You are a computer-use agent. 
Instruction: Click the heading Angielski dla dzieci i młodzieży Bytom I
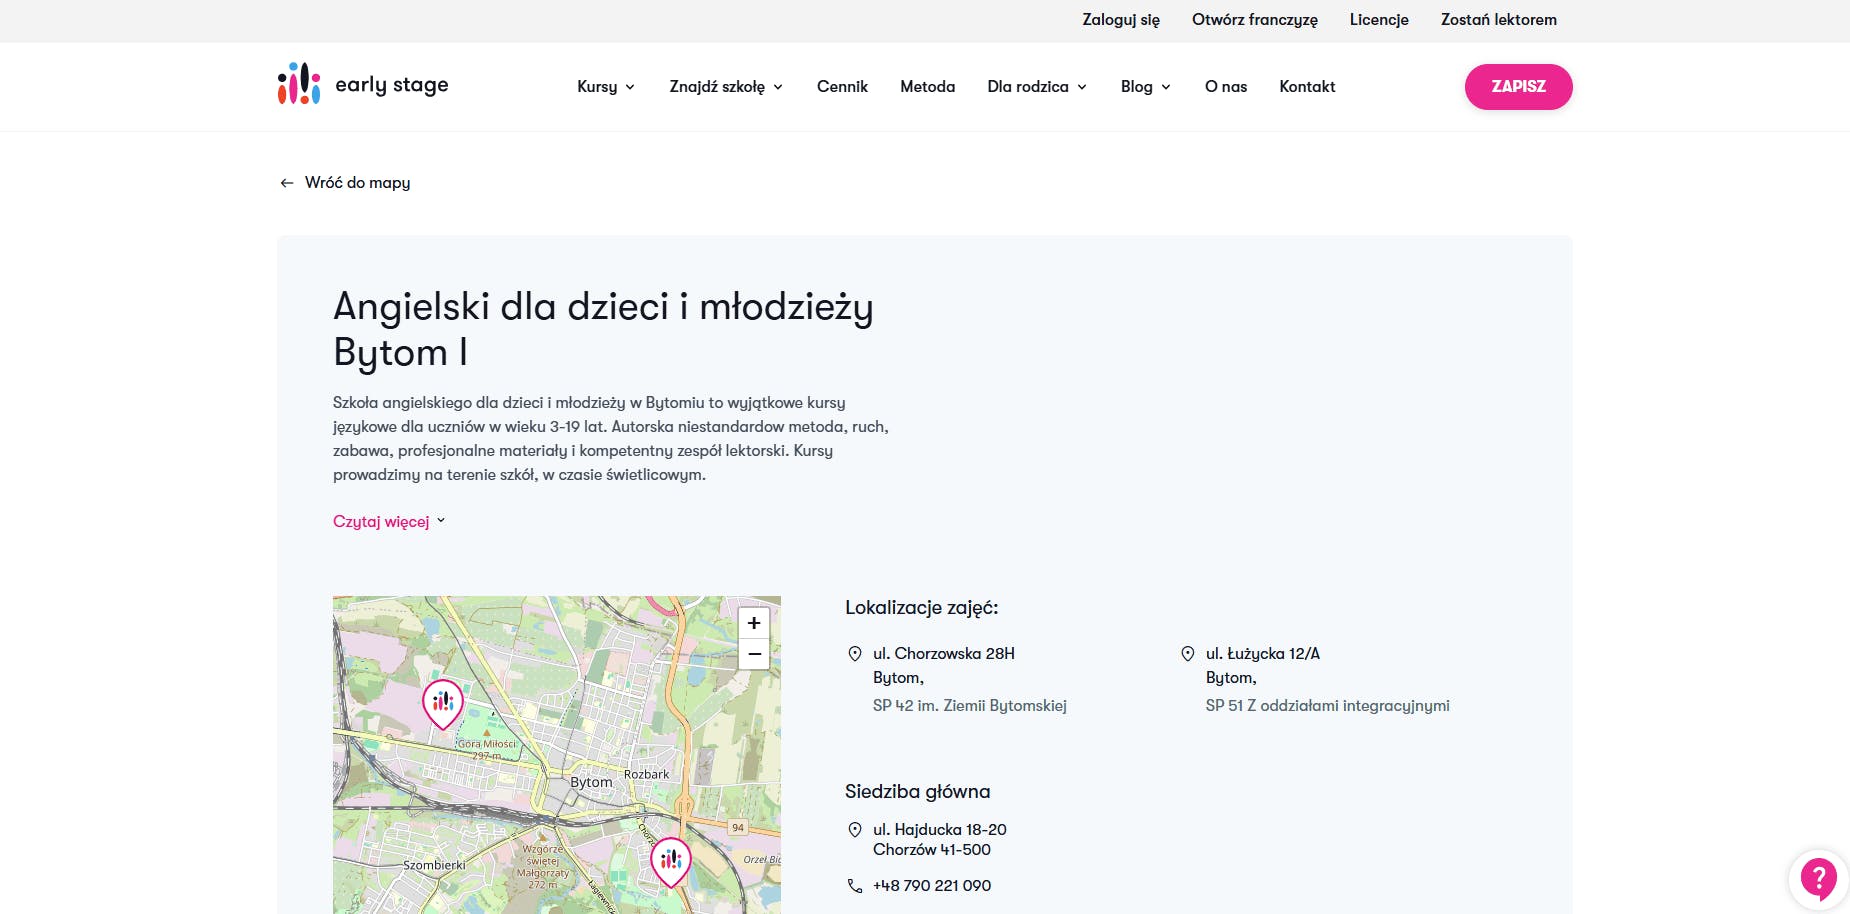pos(603,329)
